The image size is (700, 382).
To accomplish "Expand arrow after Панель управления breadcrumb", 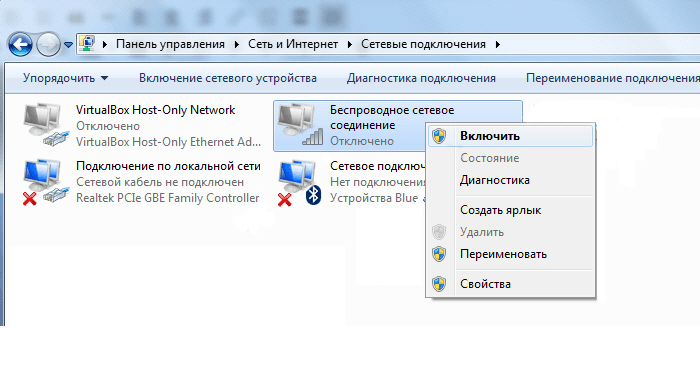I will 237,44.
